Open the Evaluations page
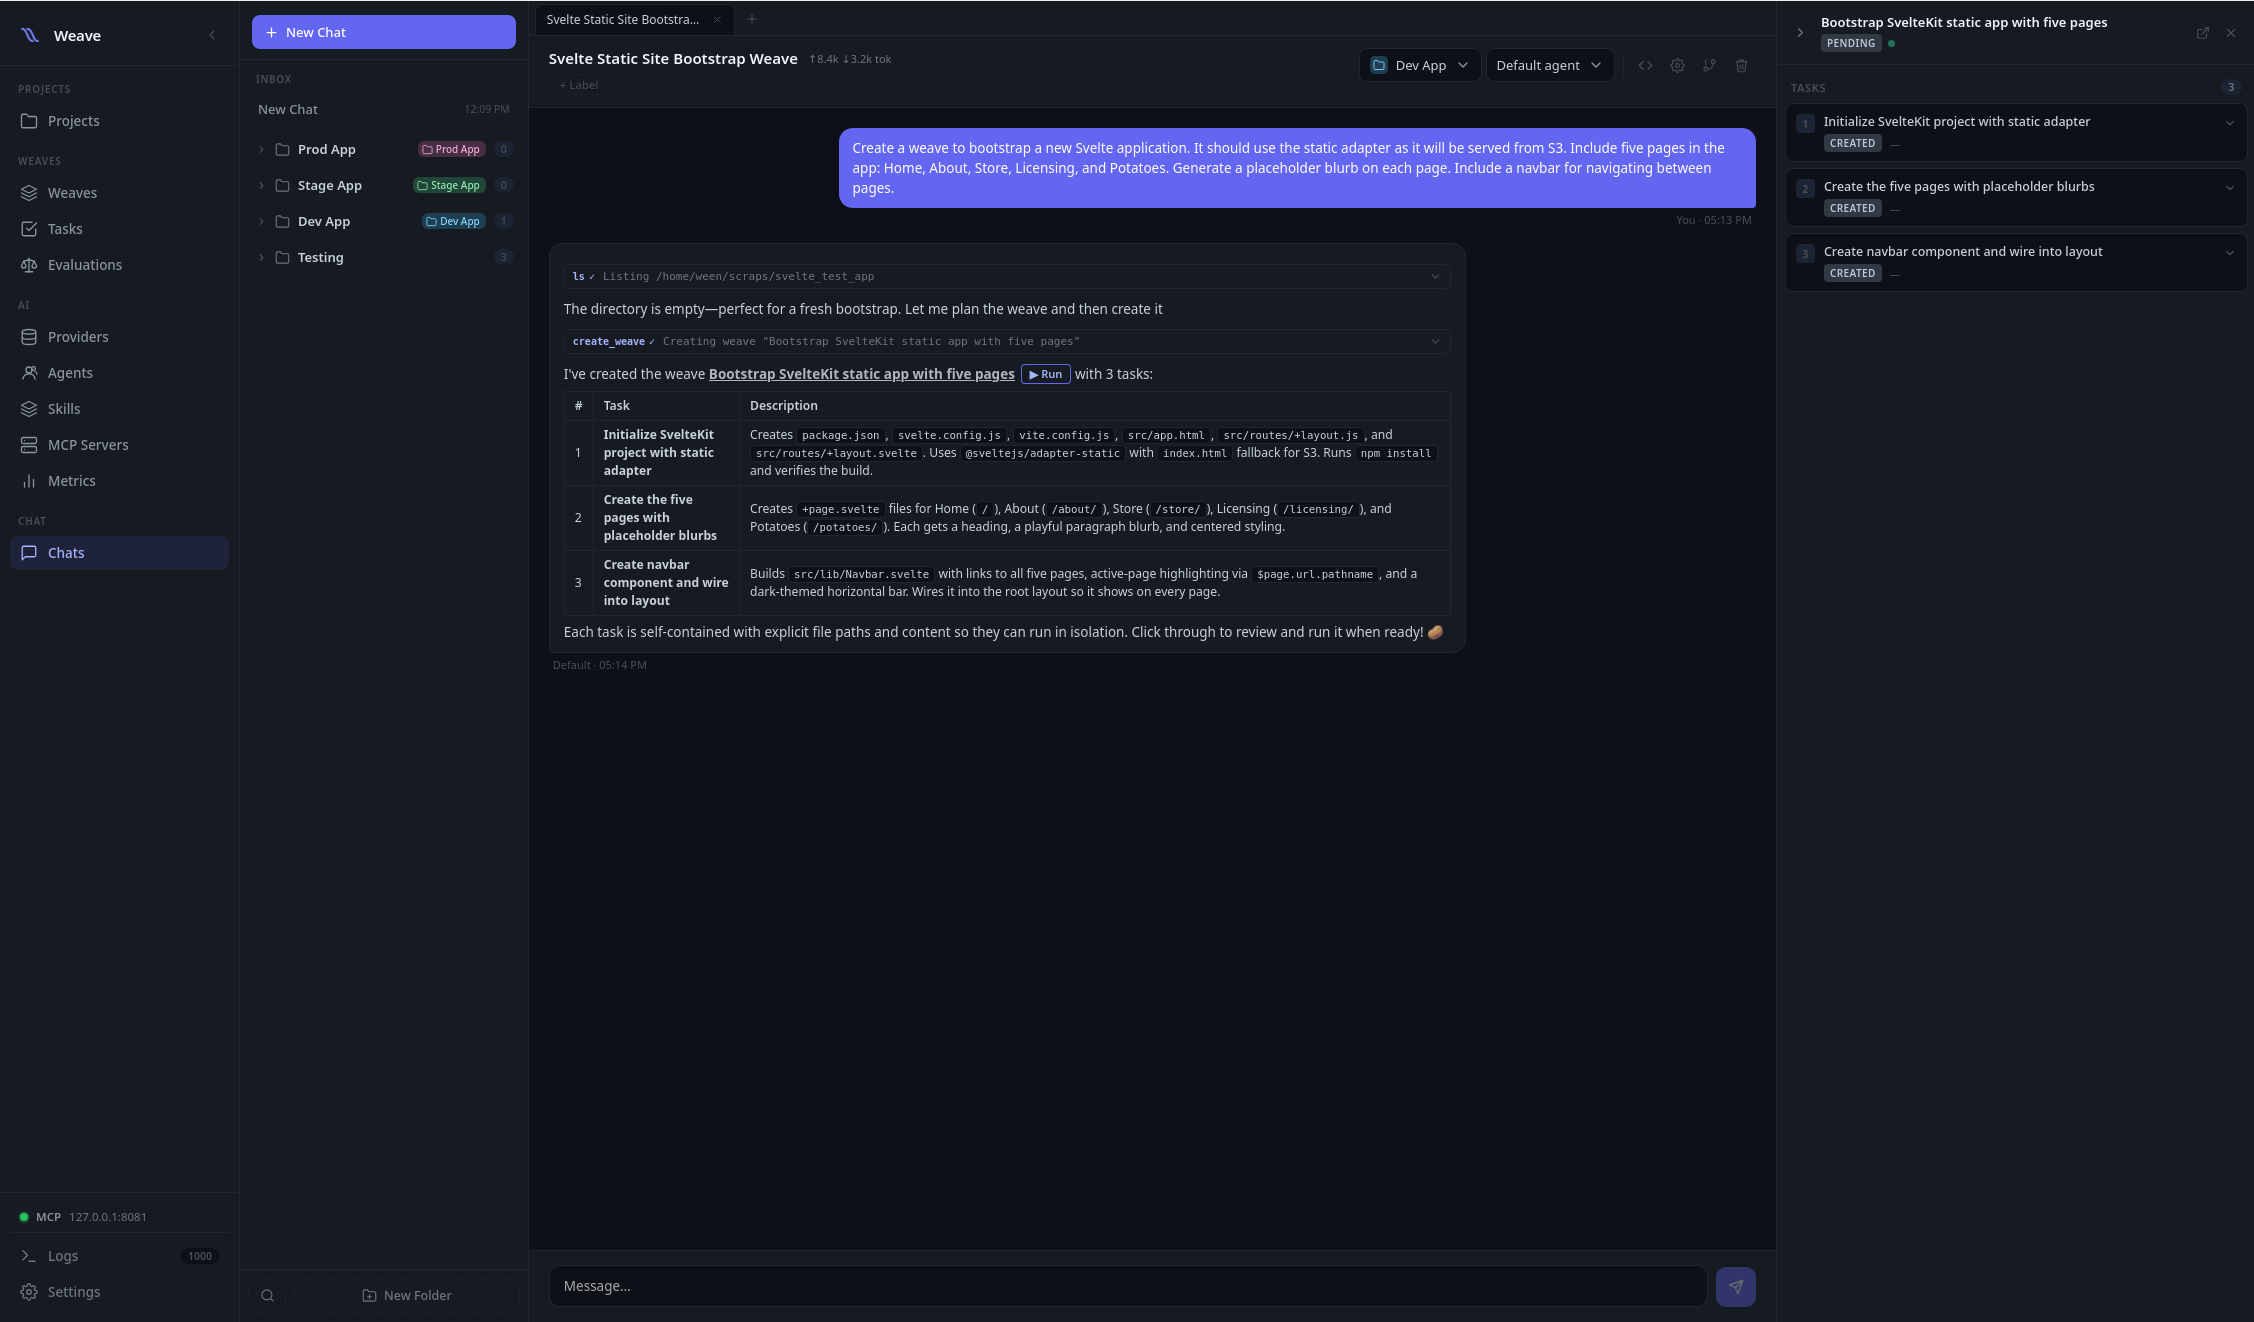2254x1322 pixels. point(119,265)
